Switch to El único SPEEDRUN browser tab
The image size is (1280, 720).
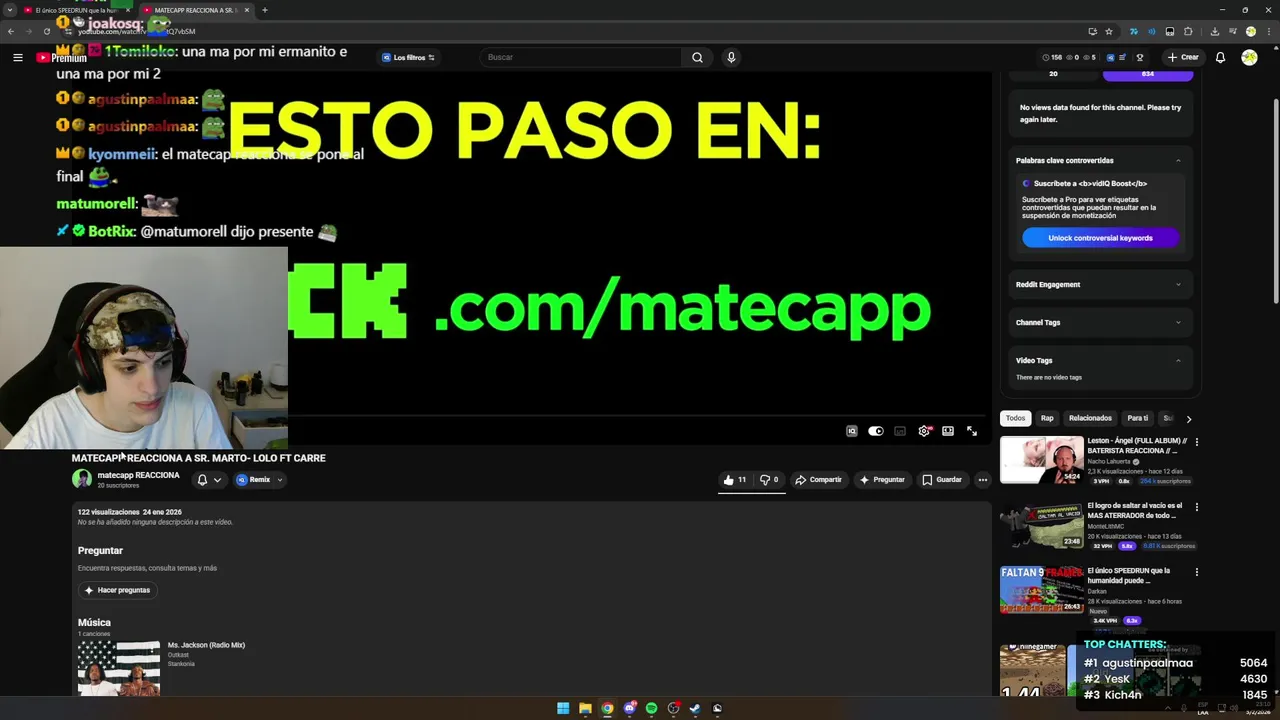tap(77, 10)
